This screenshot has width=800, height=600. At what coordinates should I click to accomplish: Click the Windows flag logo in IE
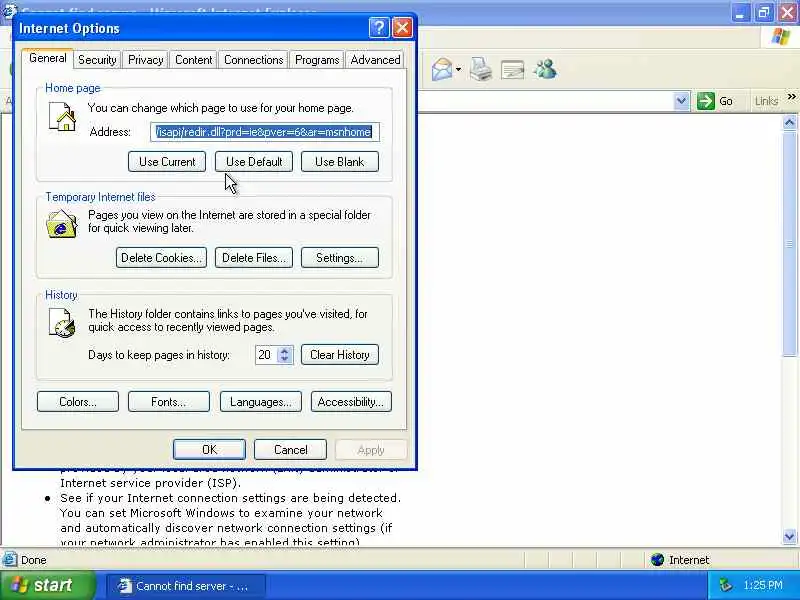tap(781, 36)
